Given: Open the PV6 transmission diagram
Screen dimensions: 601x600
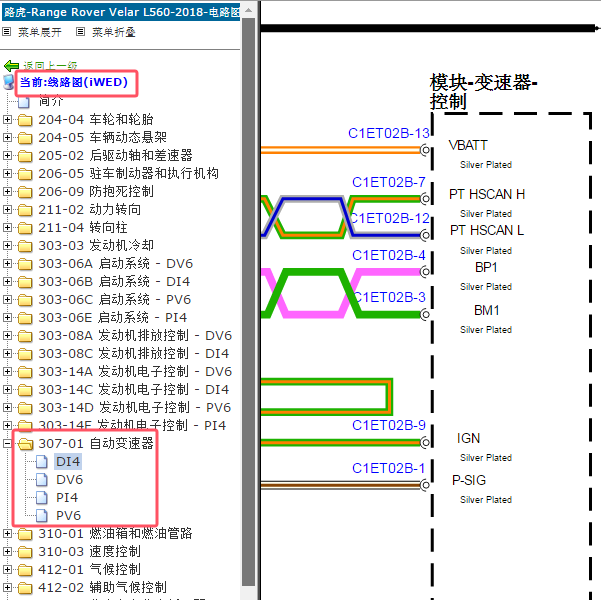Looking at the screenshot, I should pyautogui.click(x=68, y=516).
